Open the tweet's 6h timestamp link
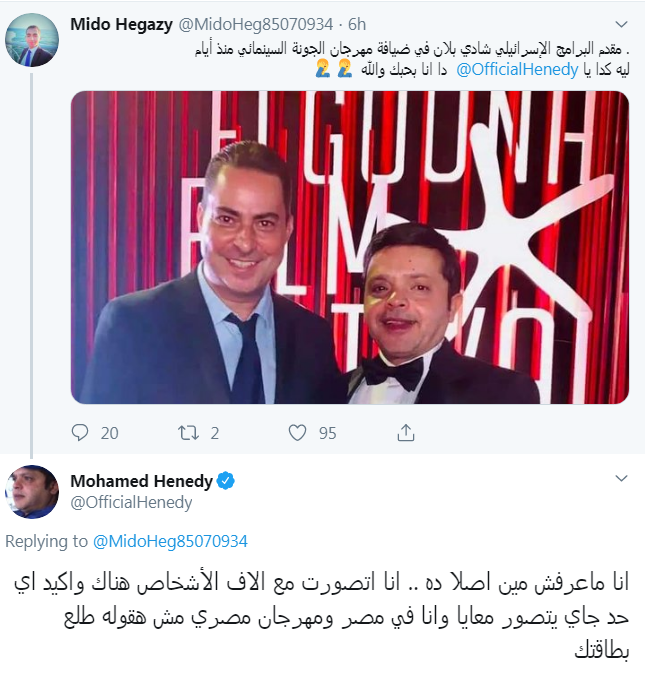Image resolution: width=645 pixels, height=685 pixels. pos(358,24)
